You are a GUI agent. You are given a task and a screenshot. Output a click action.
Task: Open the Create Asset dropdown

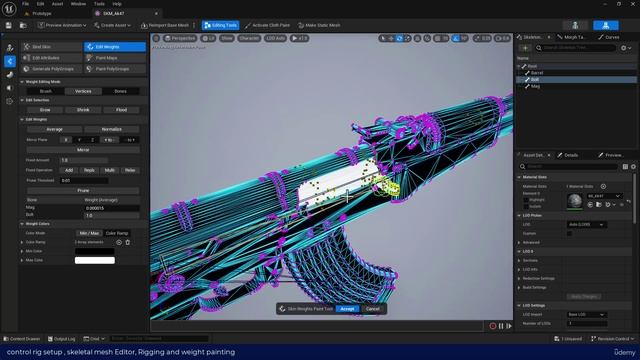click(x=112, y=25)
